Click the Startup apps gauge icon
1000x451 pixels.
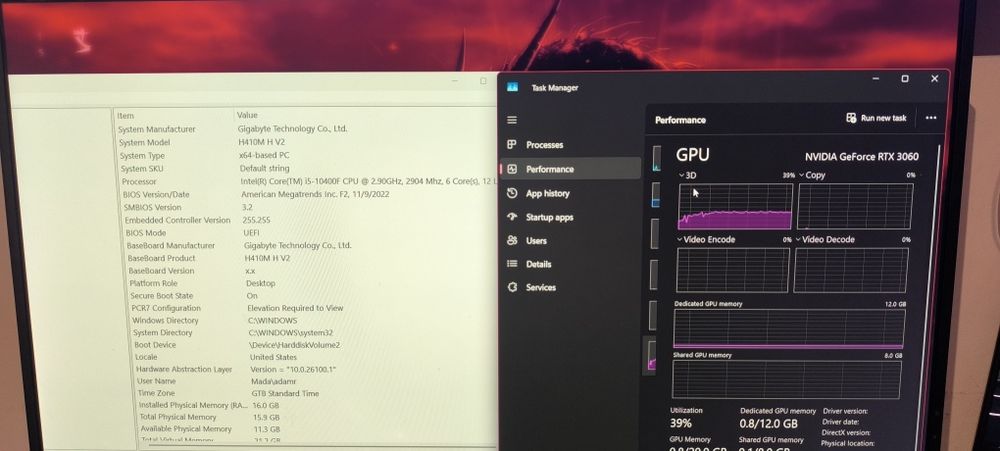tap(512, 217)
